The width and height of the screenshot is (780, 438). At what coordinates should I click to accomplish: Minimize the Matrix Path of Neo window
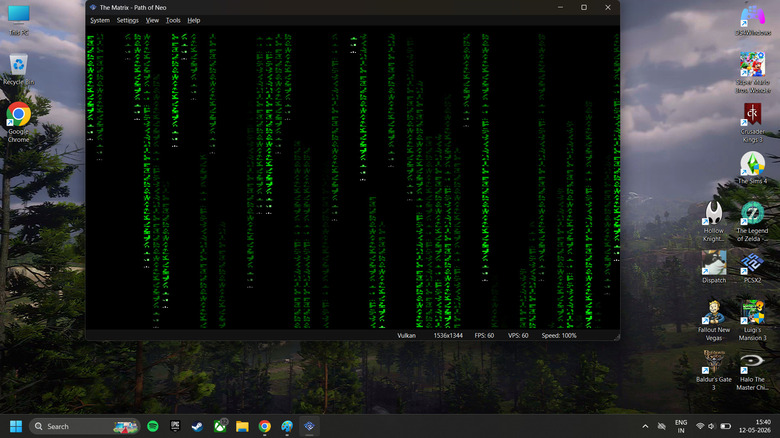560,7
